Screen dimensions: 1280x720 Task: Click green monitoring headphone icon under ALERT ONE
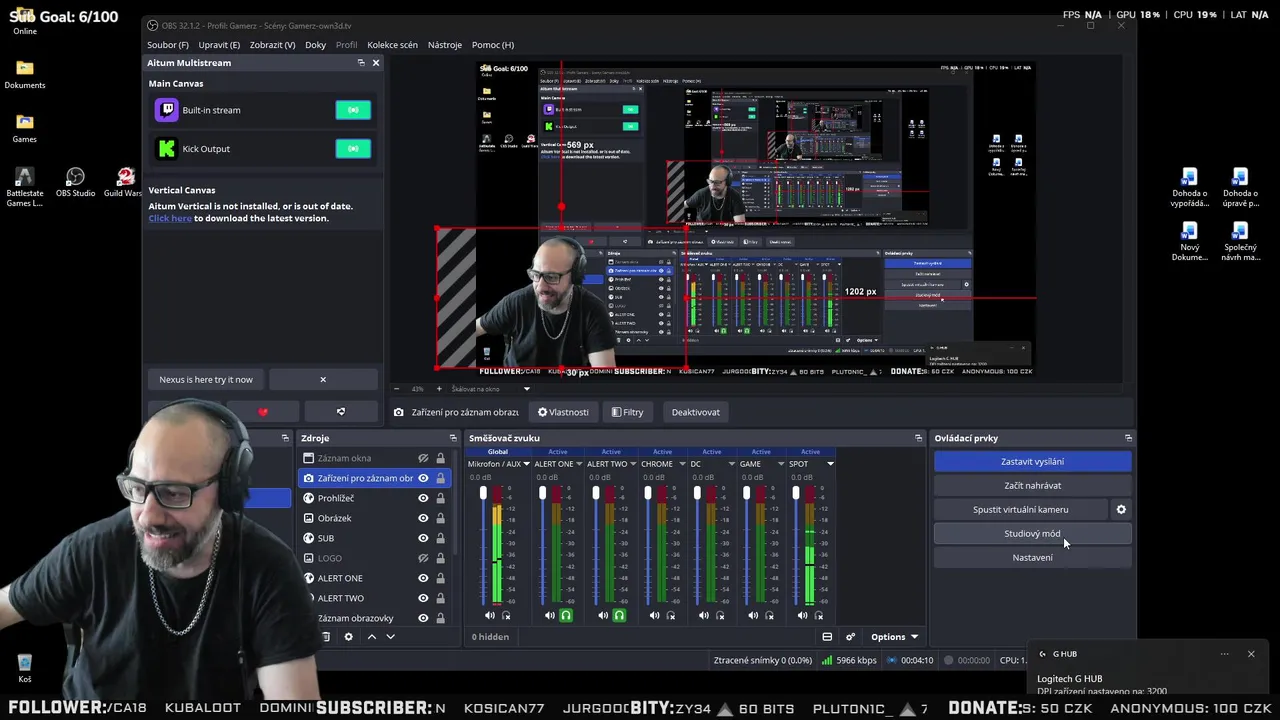coord(566,616)
